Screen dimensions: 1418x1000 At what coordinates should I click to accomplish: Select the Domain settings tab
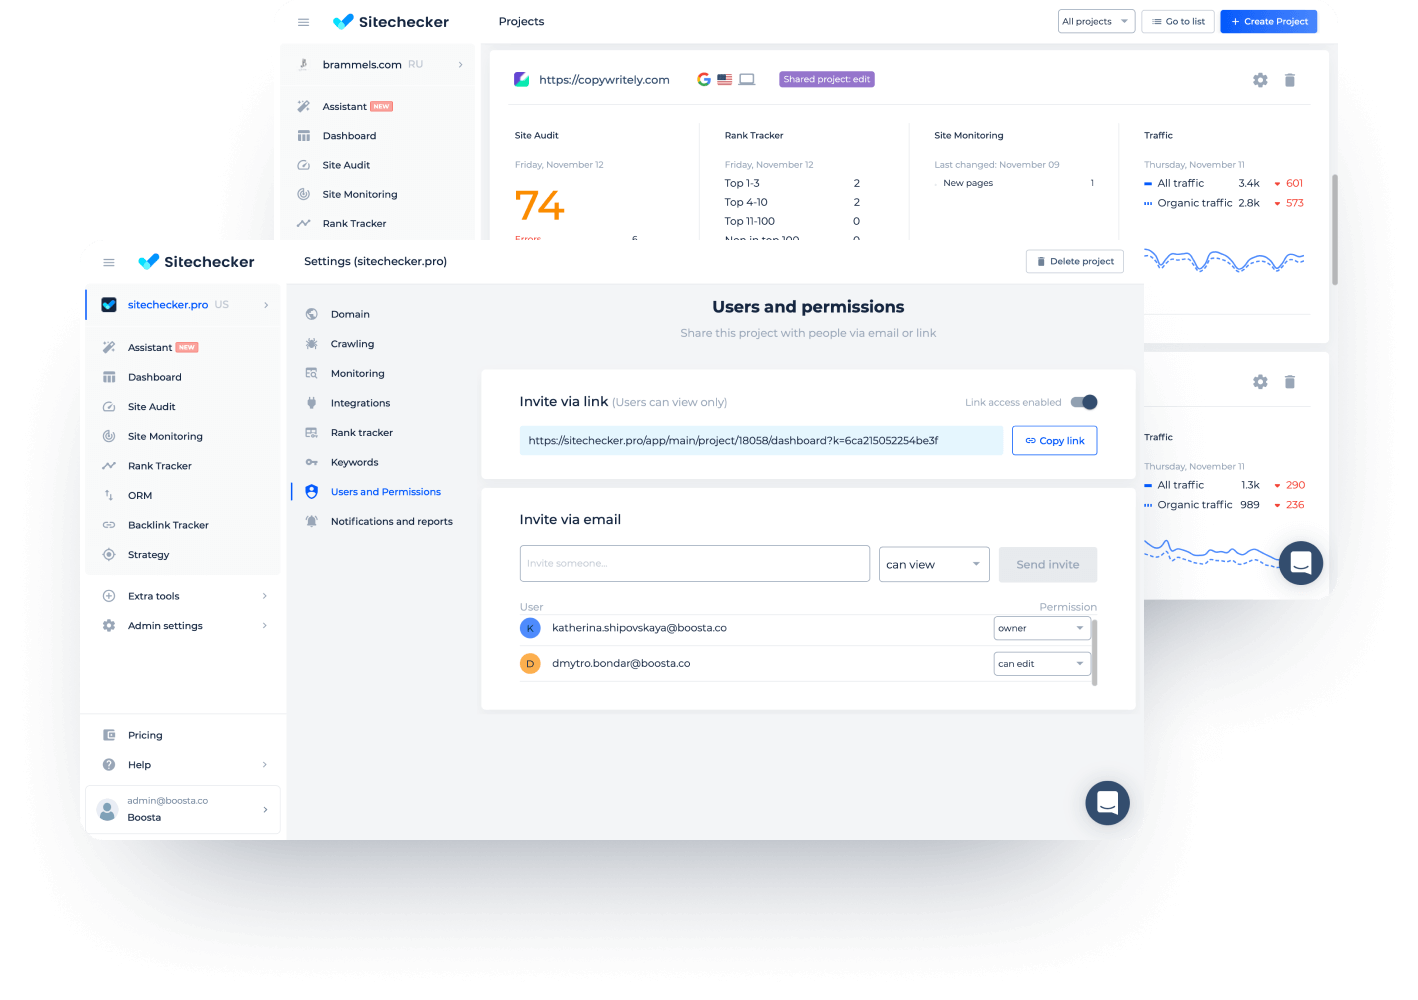(350, 314)
